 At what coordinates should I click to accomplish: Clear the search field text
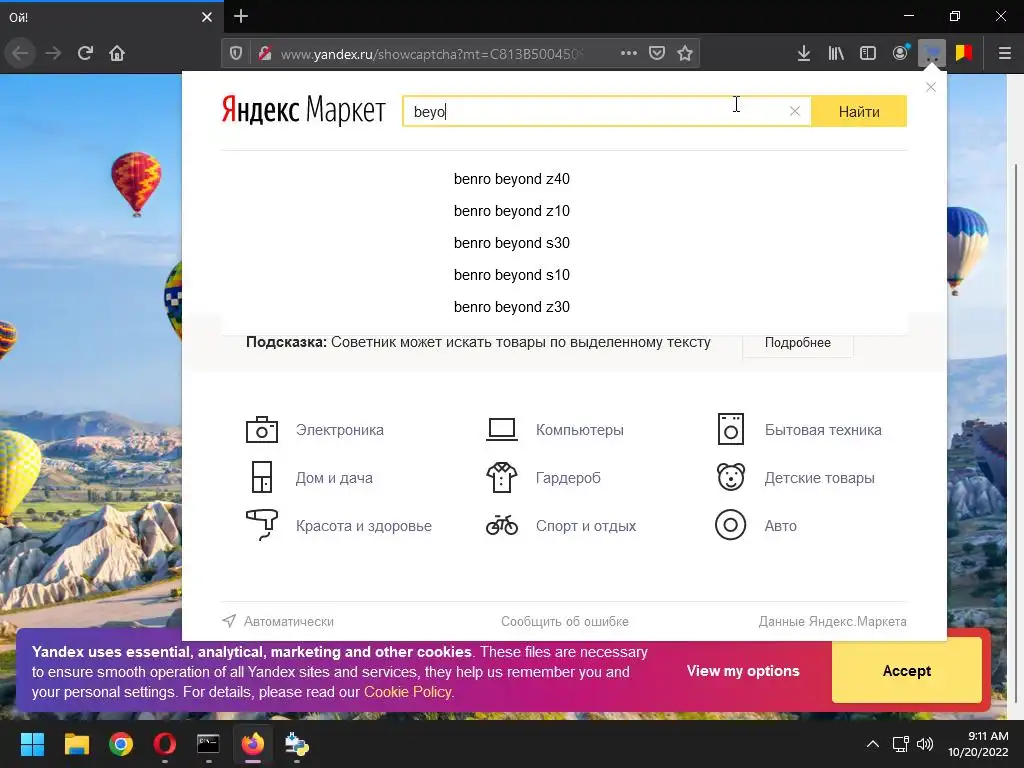(x=795, y=111)
